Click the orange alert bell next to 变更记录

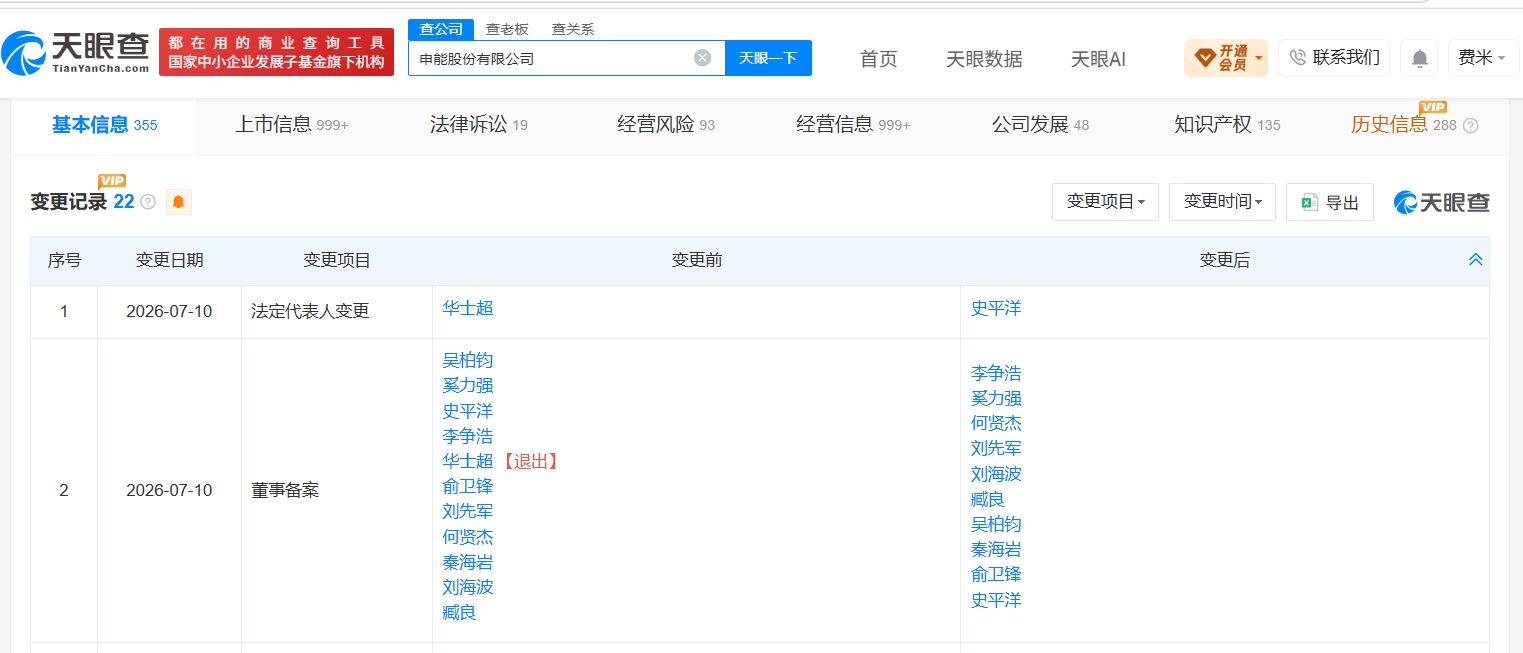tap(178, 202)
